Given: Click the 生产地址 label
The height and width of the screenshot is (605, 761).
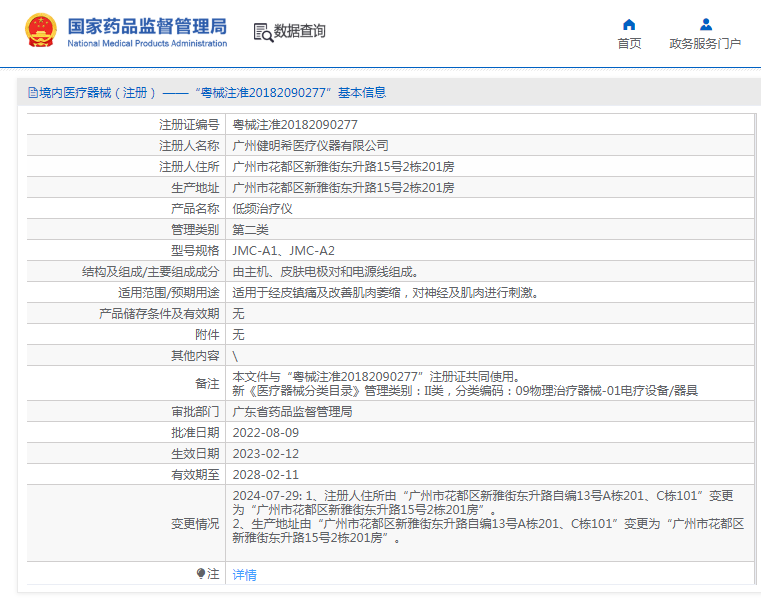Looking at the screenshot, I should [195, 188].
